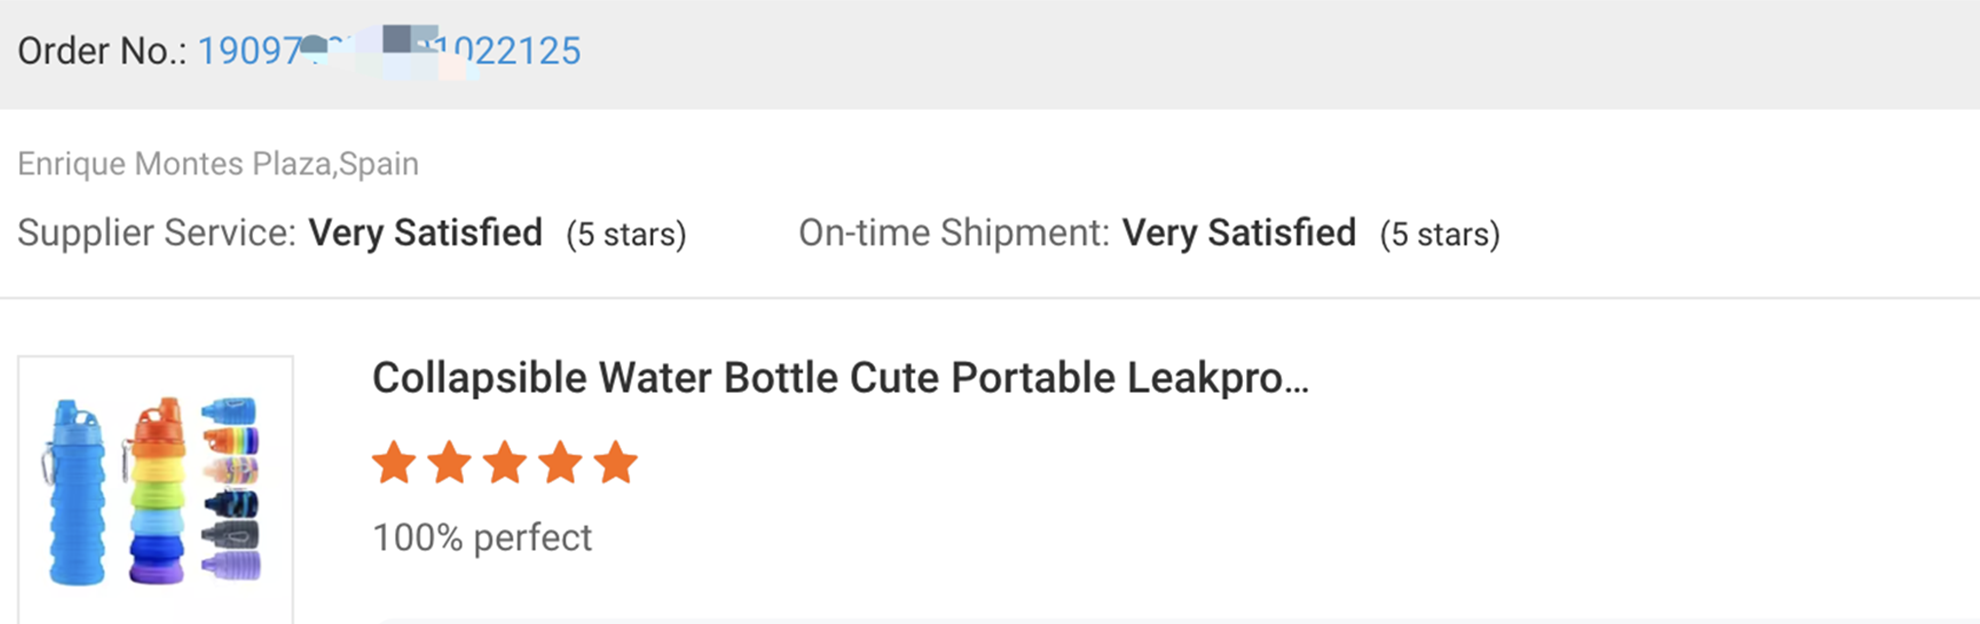1980x624 pixels.
Task: Click the first orange rating star
Action: coord(394,463)
